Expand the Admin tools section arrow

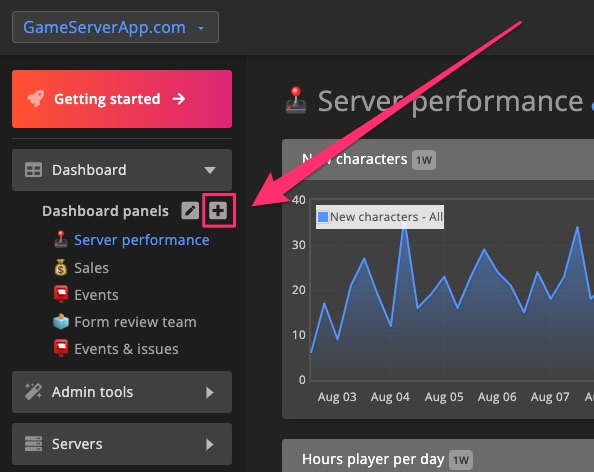209,392
